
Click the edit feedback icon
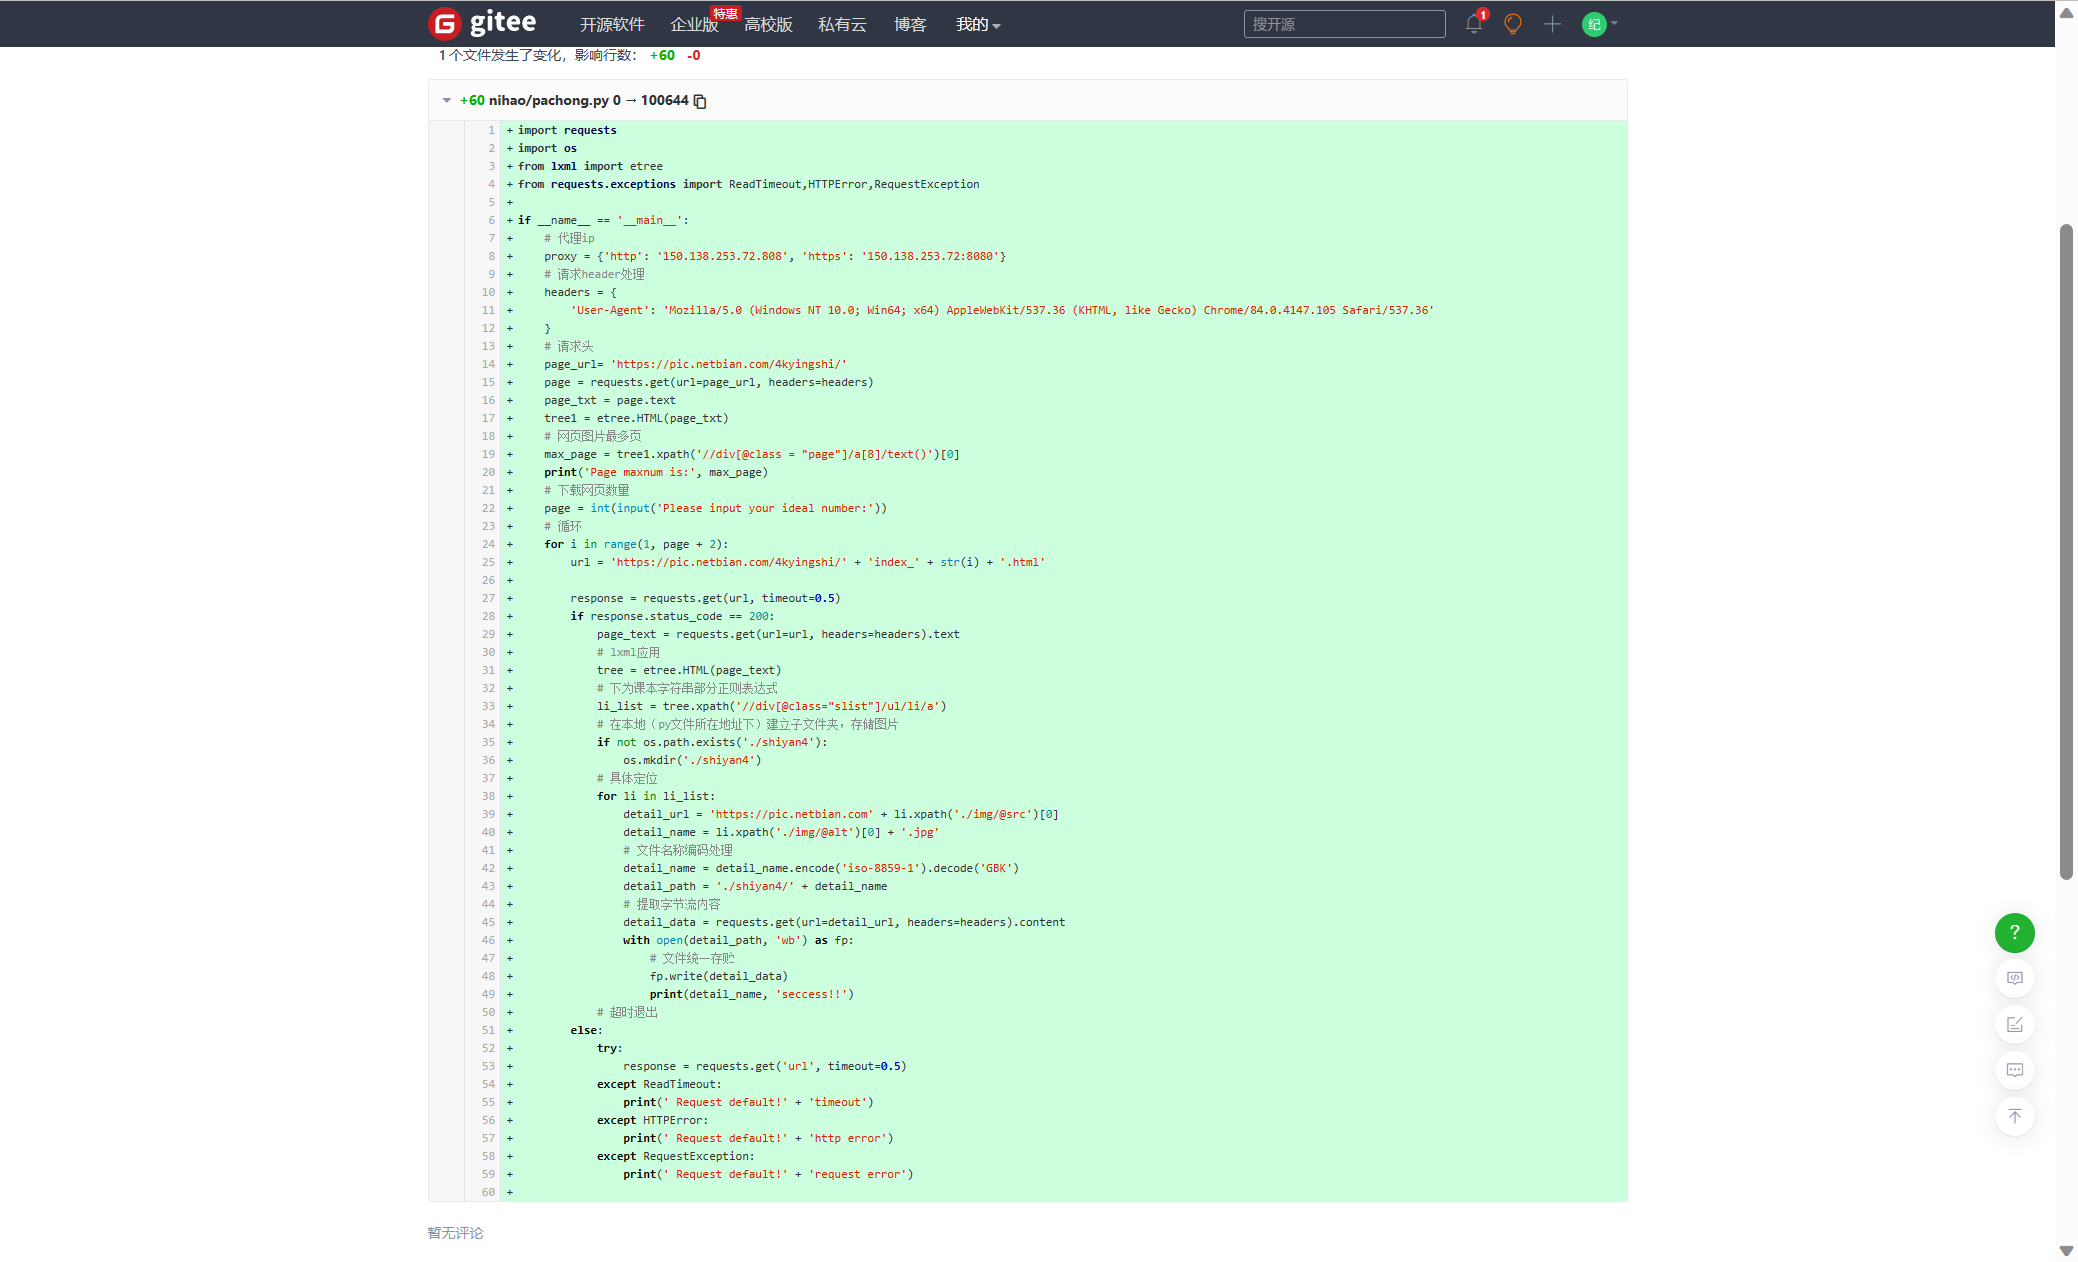2014,1024
